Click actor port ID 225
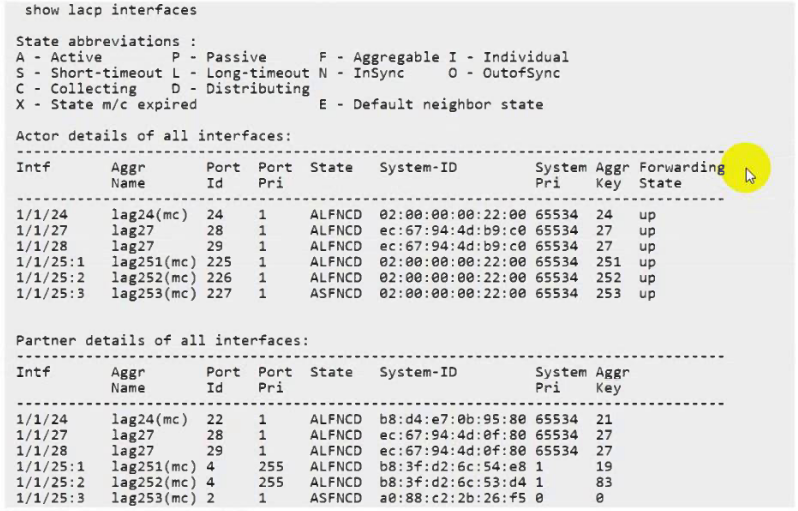The width and height of the screenshot is (798, 511). tap(218, 262)
